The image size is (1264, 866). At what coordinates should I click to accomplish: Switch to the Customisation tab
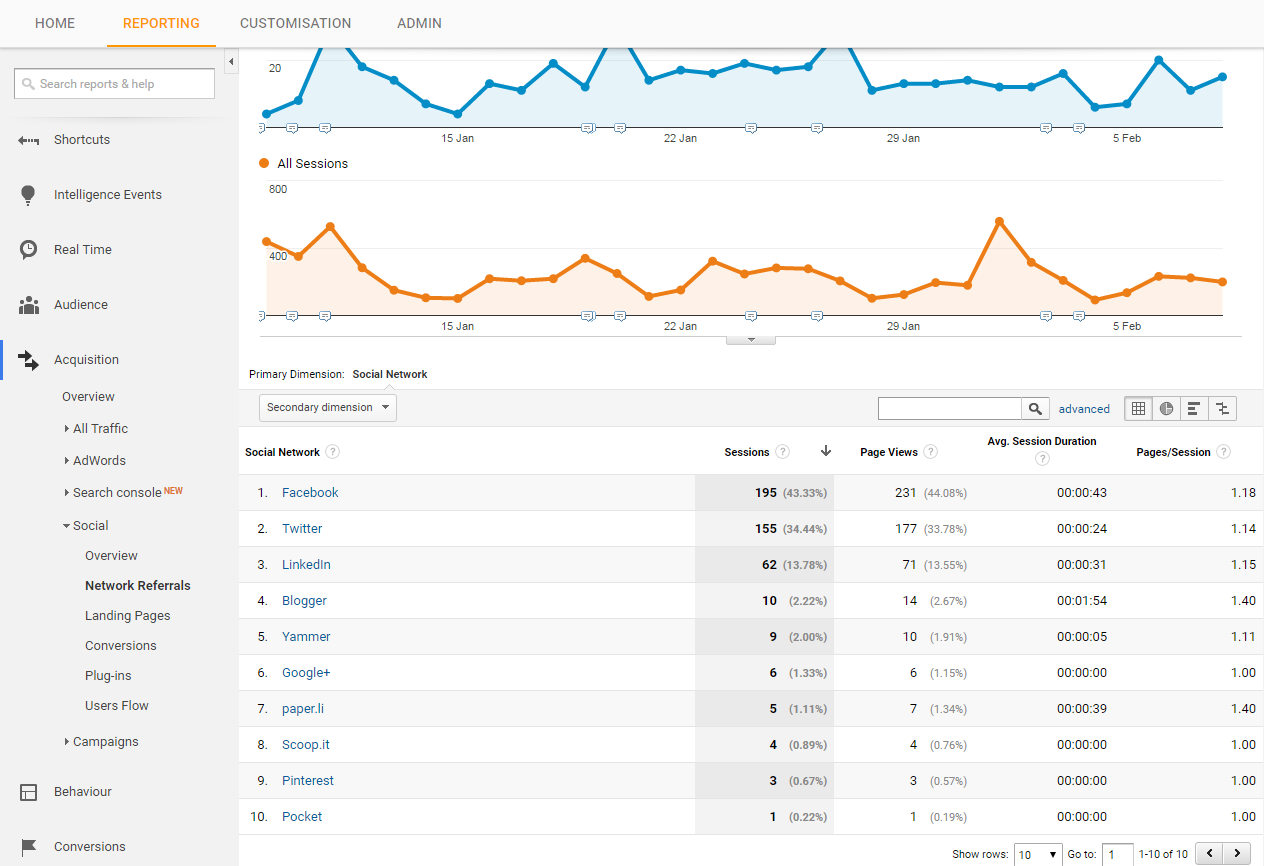click(296, 23)
